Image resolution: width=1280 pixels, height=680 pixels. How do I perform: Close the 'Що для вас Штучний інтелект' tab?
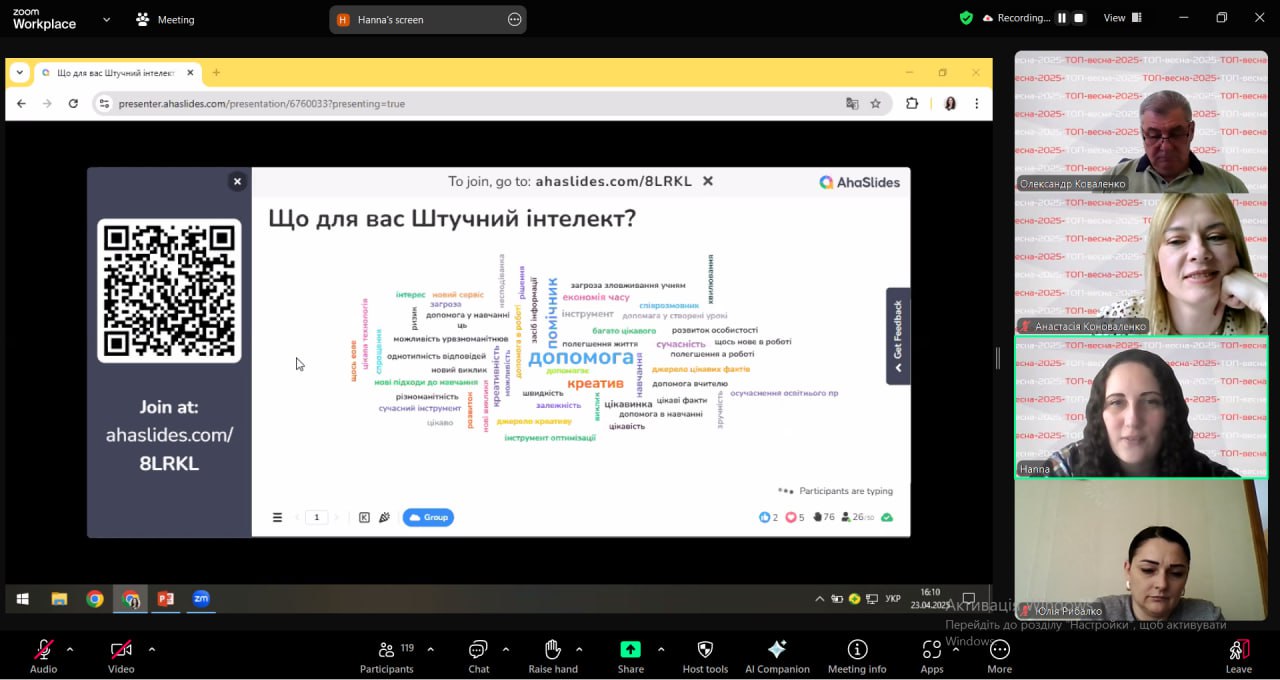point(190,72)
